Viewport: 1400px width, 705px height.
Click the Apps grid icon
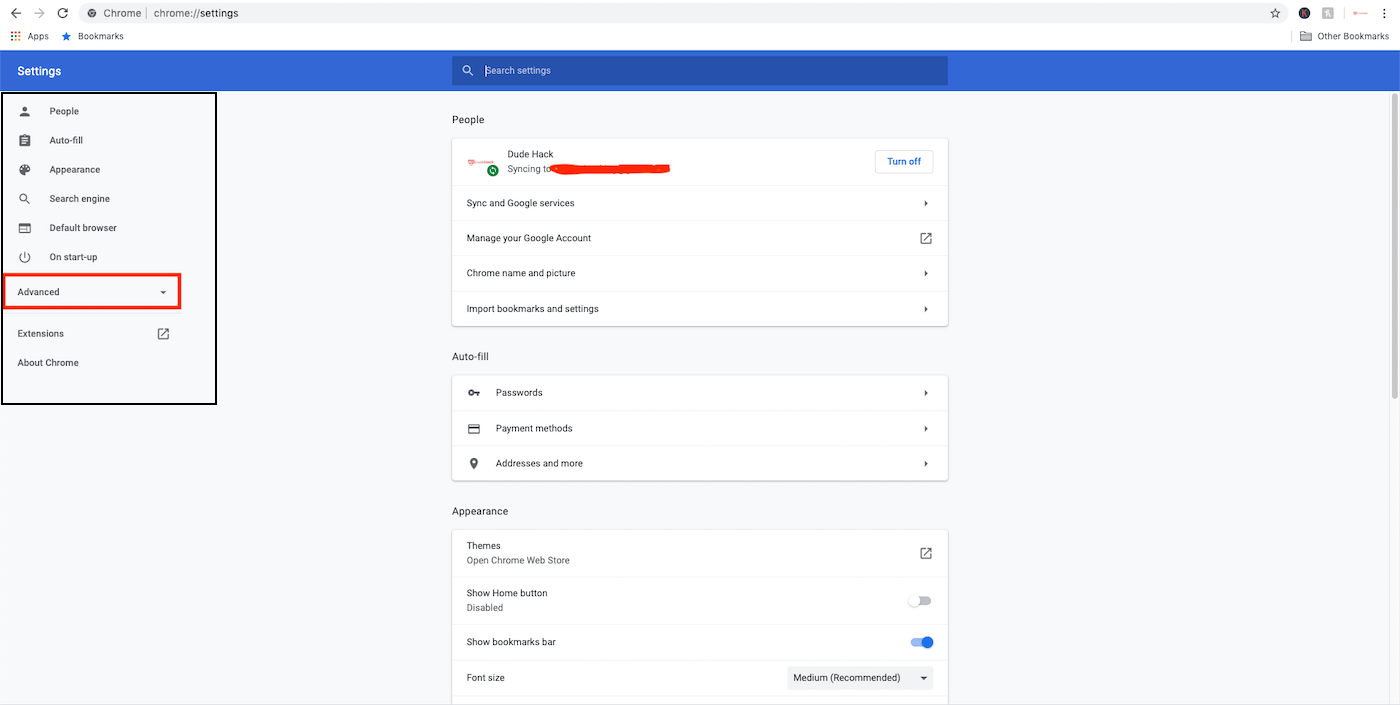tap(16, 36)
